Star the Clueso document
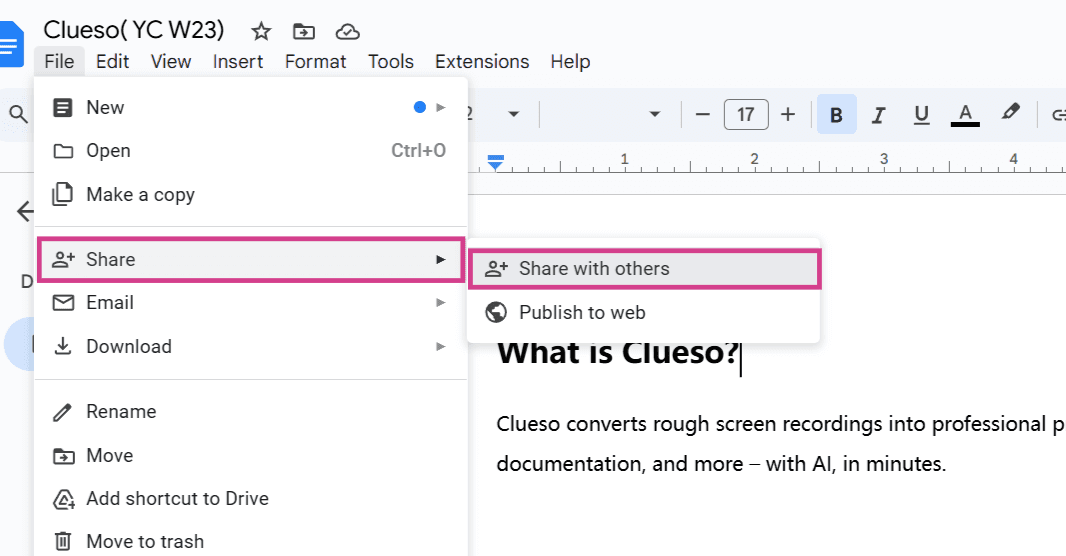This screenshot has height=556, width=1066. pos(261,31)
